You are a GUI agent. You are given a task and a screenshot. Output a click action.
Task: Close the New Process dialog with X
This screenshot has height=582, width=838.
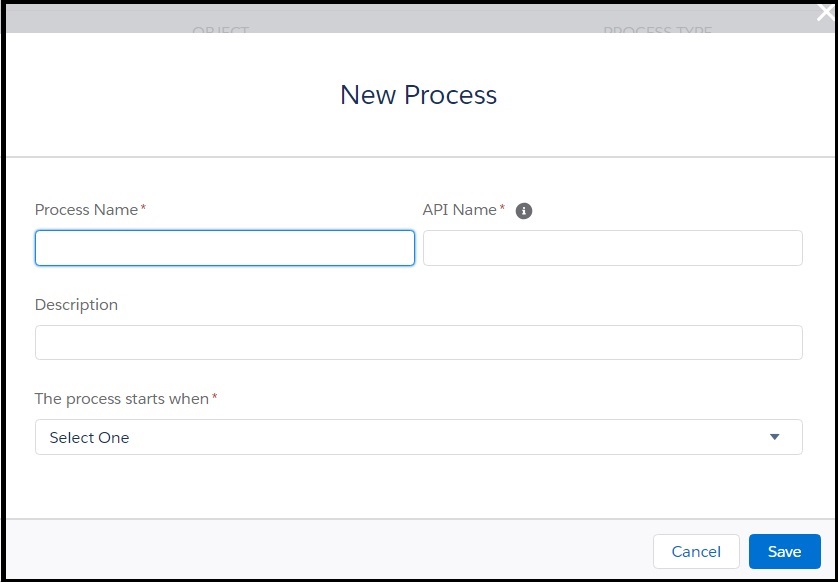pyautogui.click(x=826, y=13)
